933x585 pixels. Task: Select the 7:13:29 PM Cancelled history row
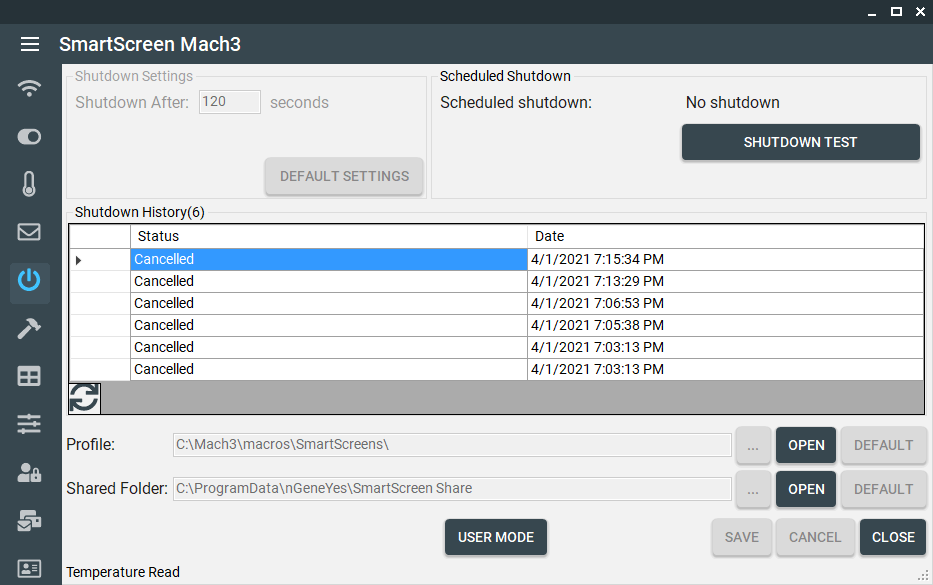328,281
